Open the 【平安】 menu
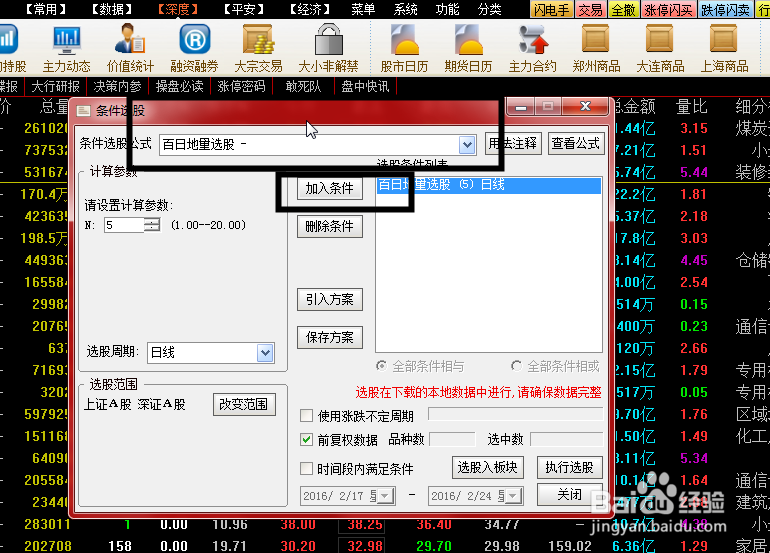 (244, 9)
